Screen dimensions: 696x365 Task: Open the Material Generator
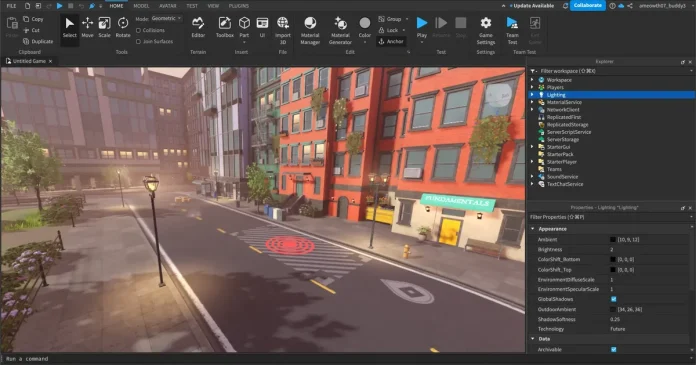pyautogui.click(x=340, y=30)
